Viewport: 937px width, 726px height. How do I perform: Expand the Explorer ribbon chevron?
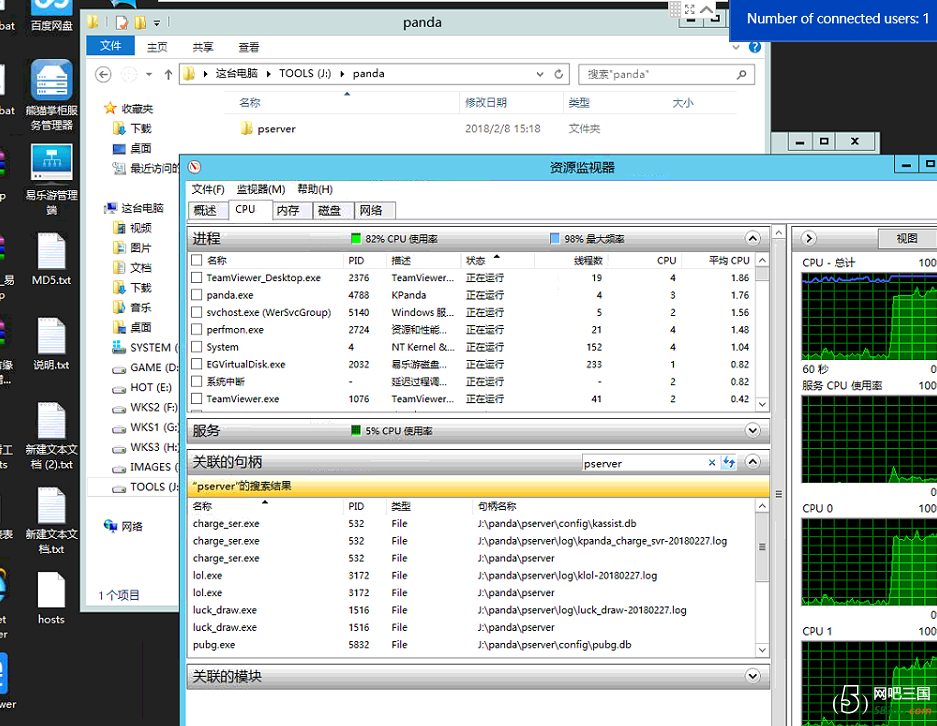736,47
